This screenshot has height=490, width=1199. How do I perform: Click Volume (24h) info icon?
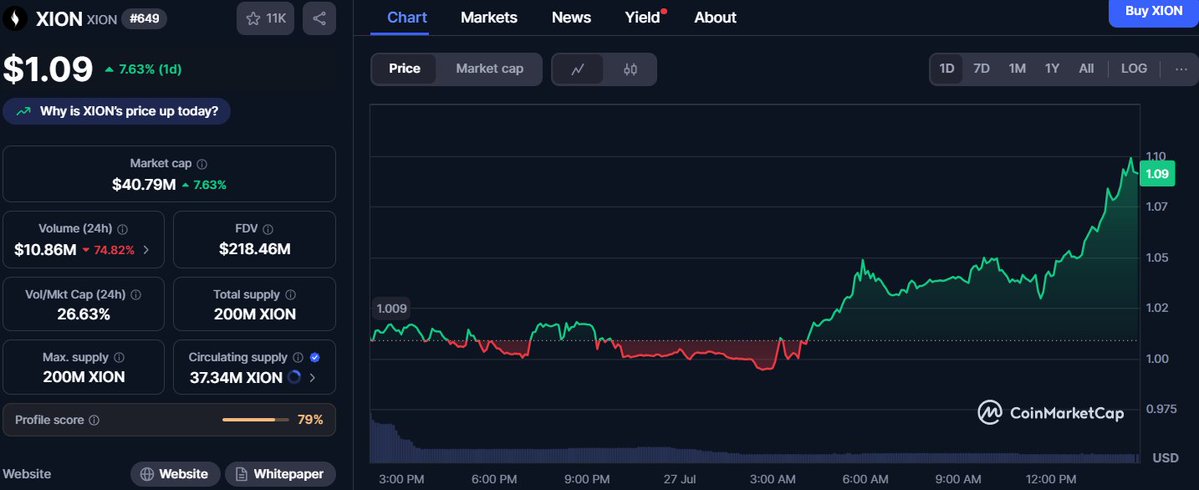(122, 229)
